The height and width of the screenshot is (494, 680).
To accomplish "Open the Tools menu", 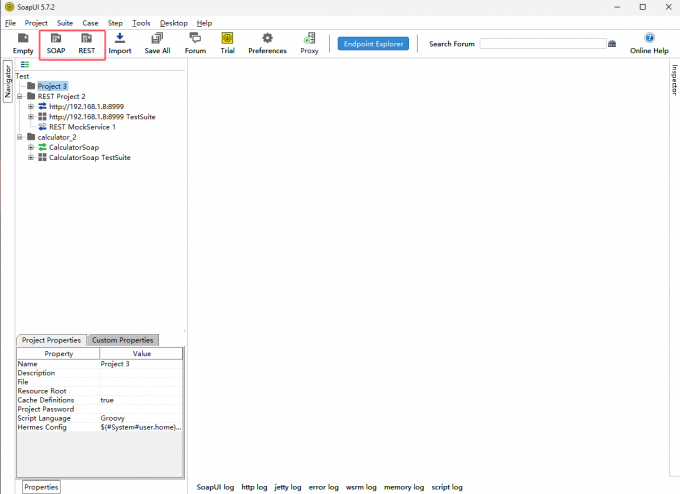I will (141, 23).
